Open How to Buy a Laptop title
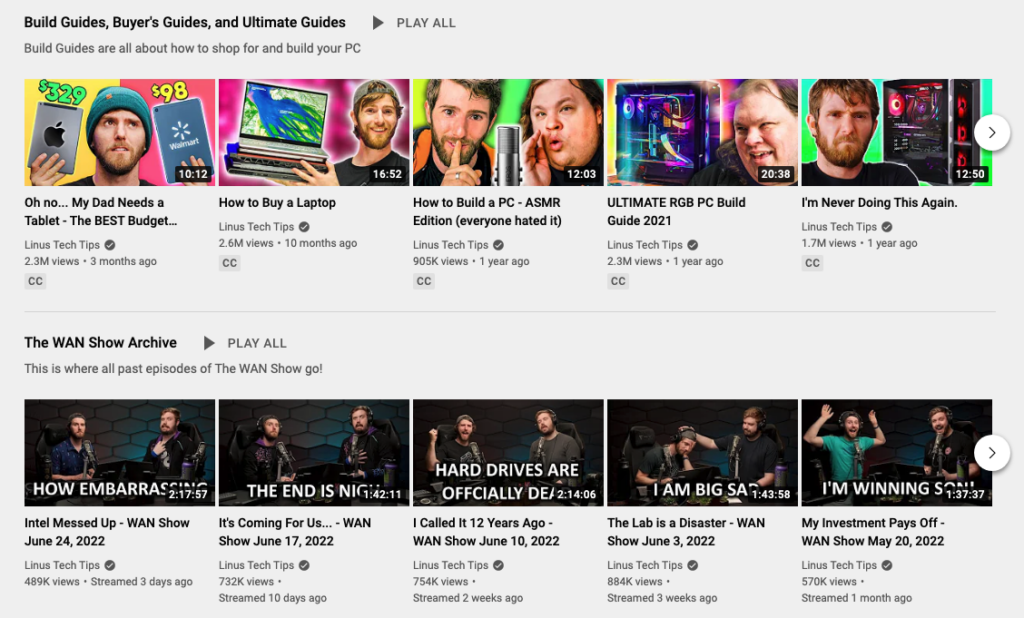1024x618 pixels. coord(277,202)
